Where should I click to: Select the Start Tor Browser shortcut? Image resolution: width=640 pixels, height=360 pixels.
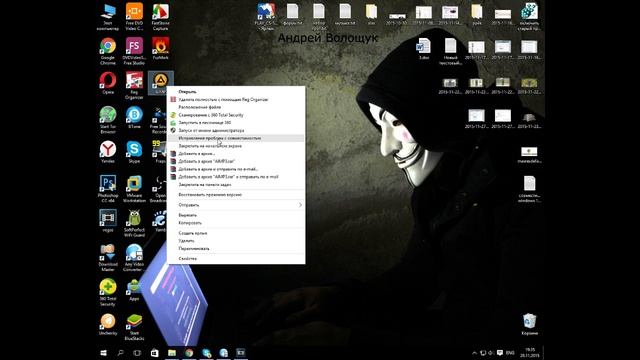coord(108,120)
